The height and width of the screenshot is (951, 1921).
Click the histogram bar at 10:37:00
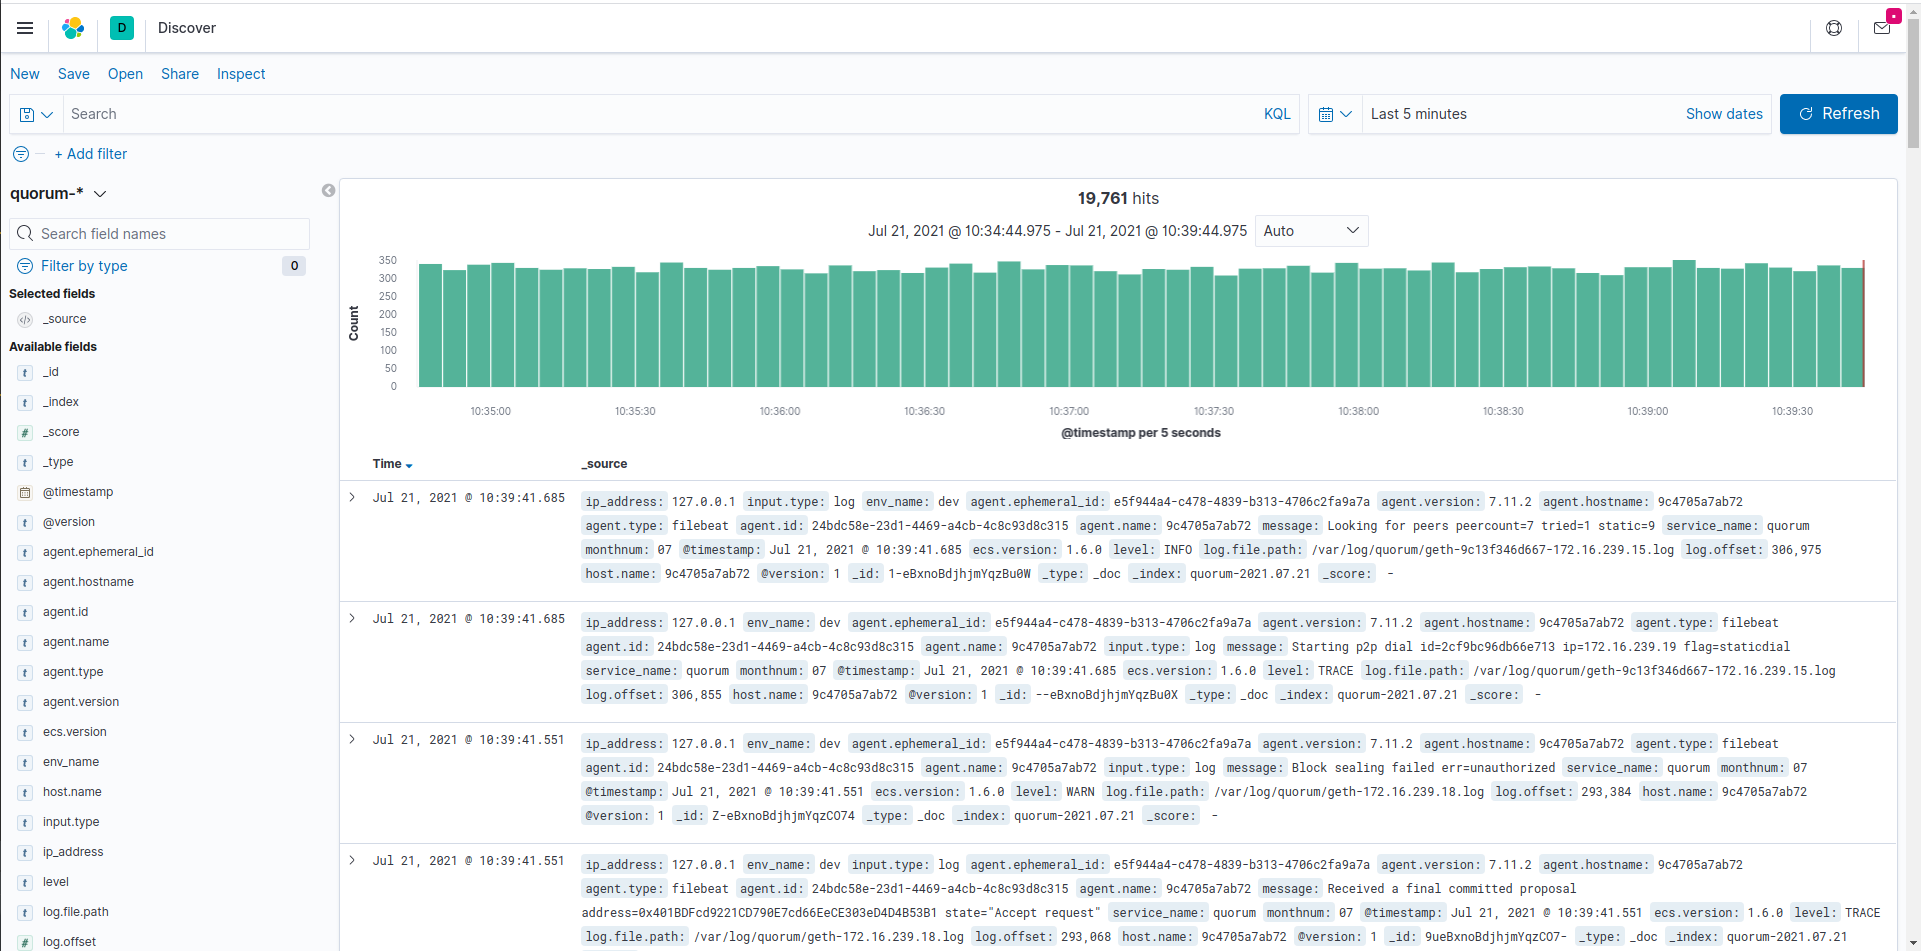point(1081,326)
